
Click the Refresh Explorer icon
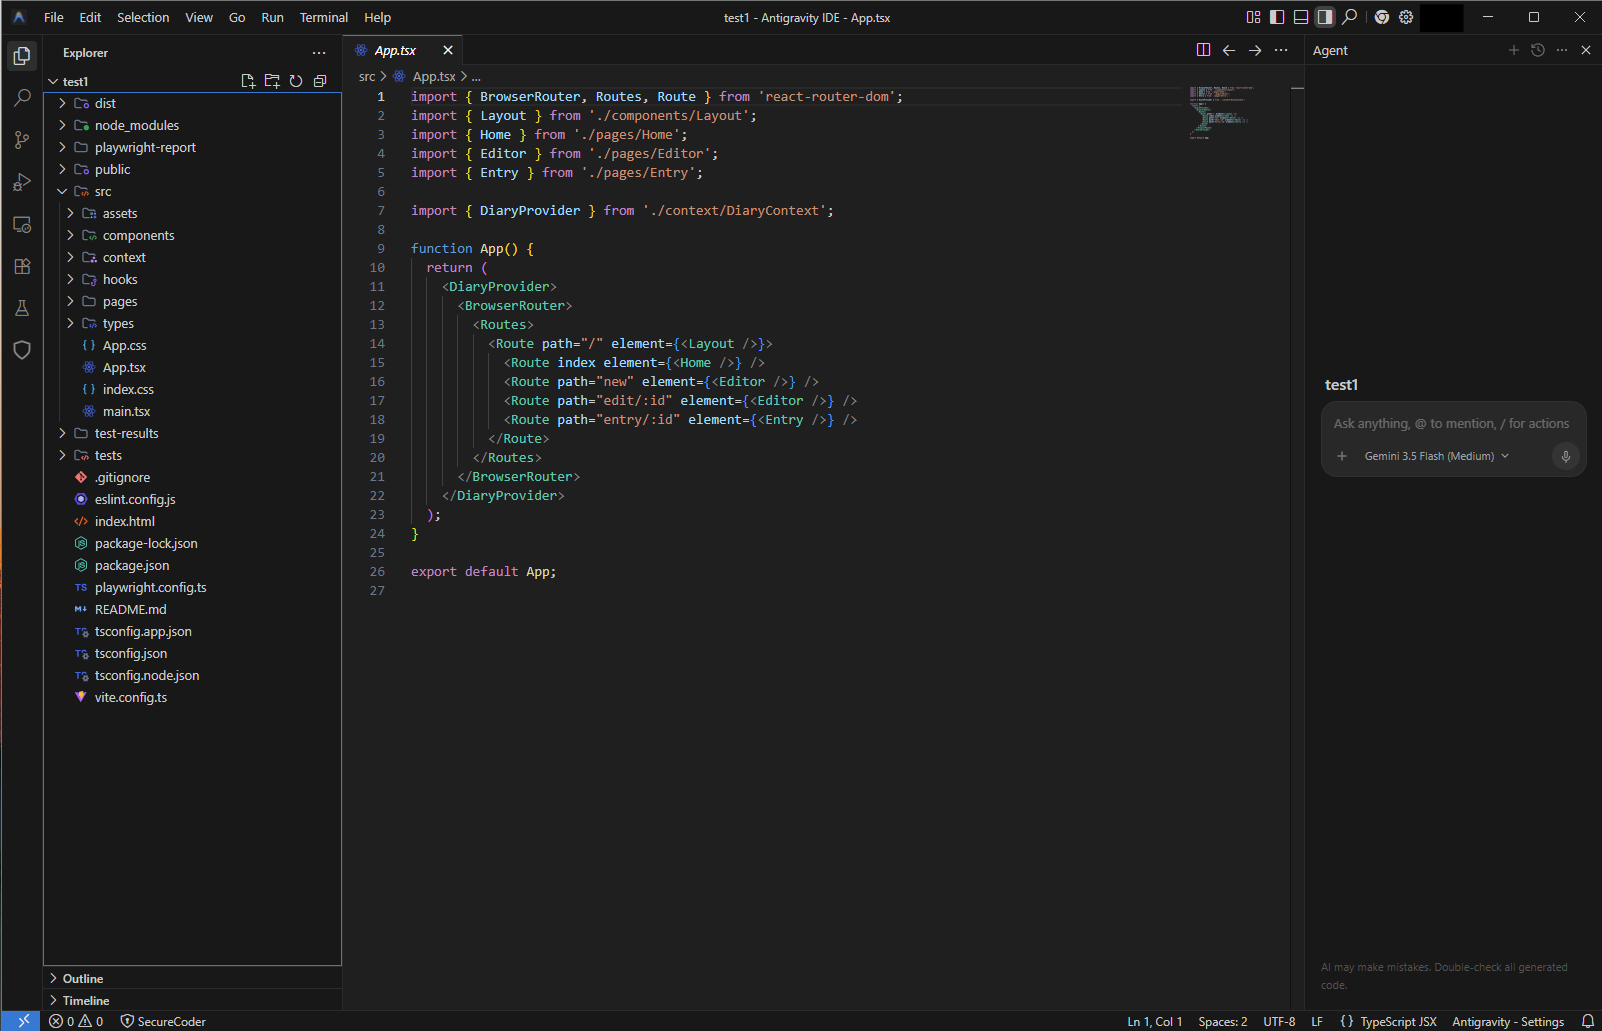point(296,81)
